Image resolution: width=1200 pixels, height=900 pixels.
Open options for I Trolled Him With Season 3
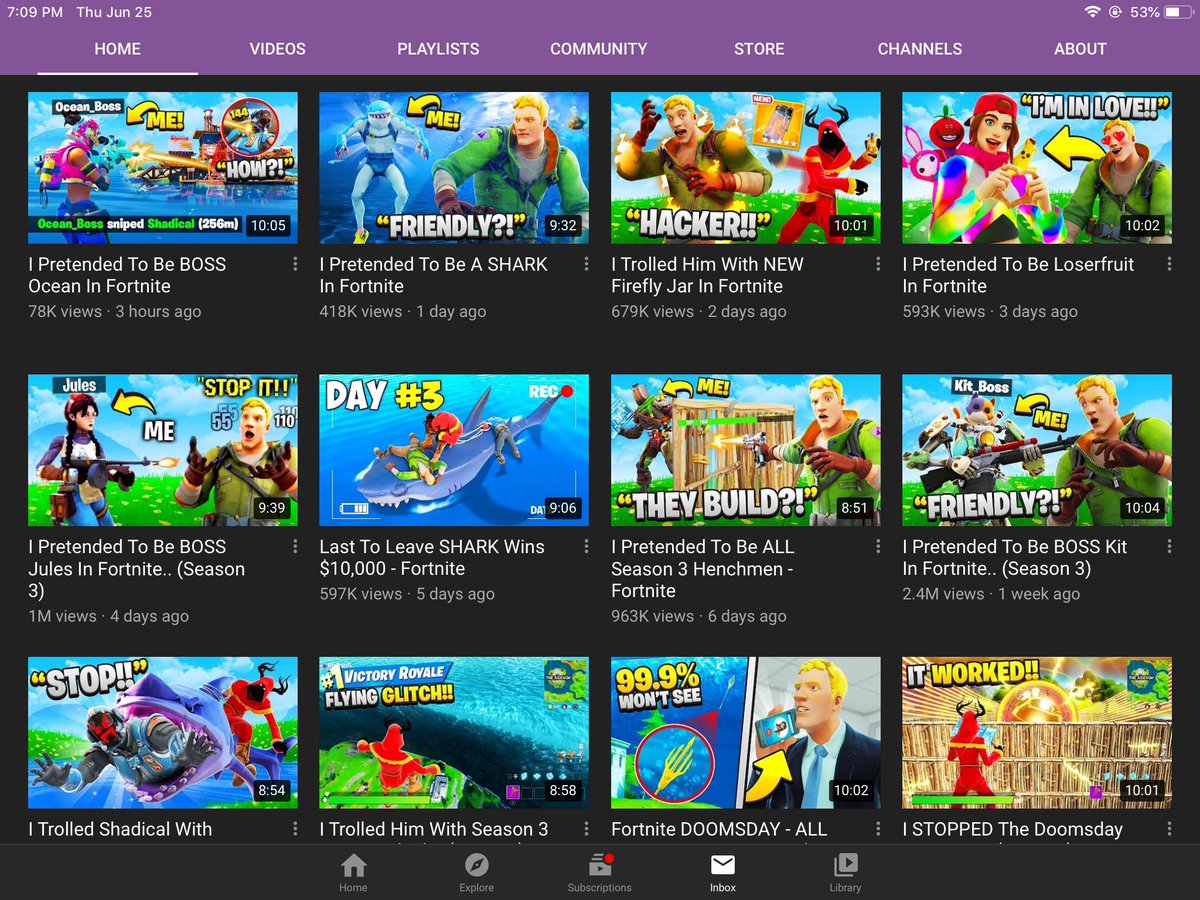(586, 829)
